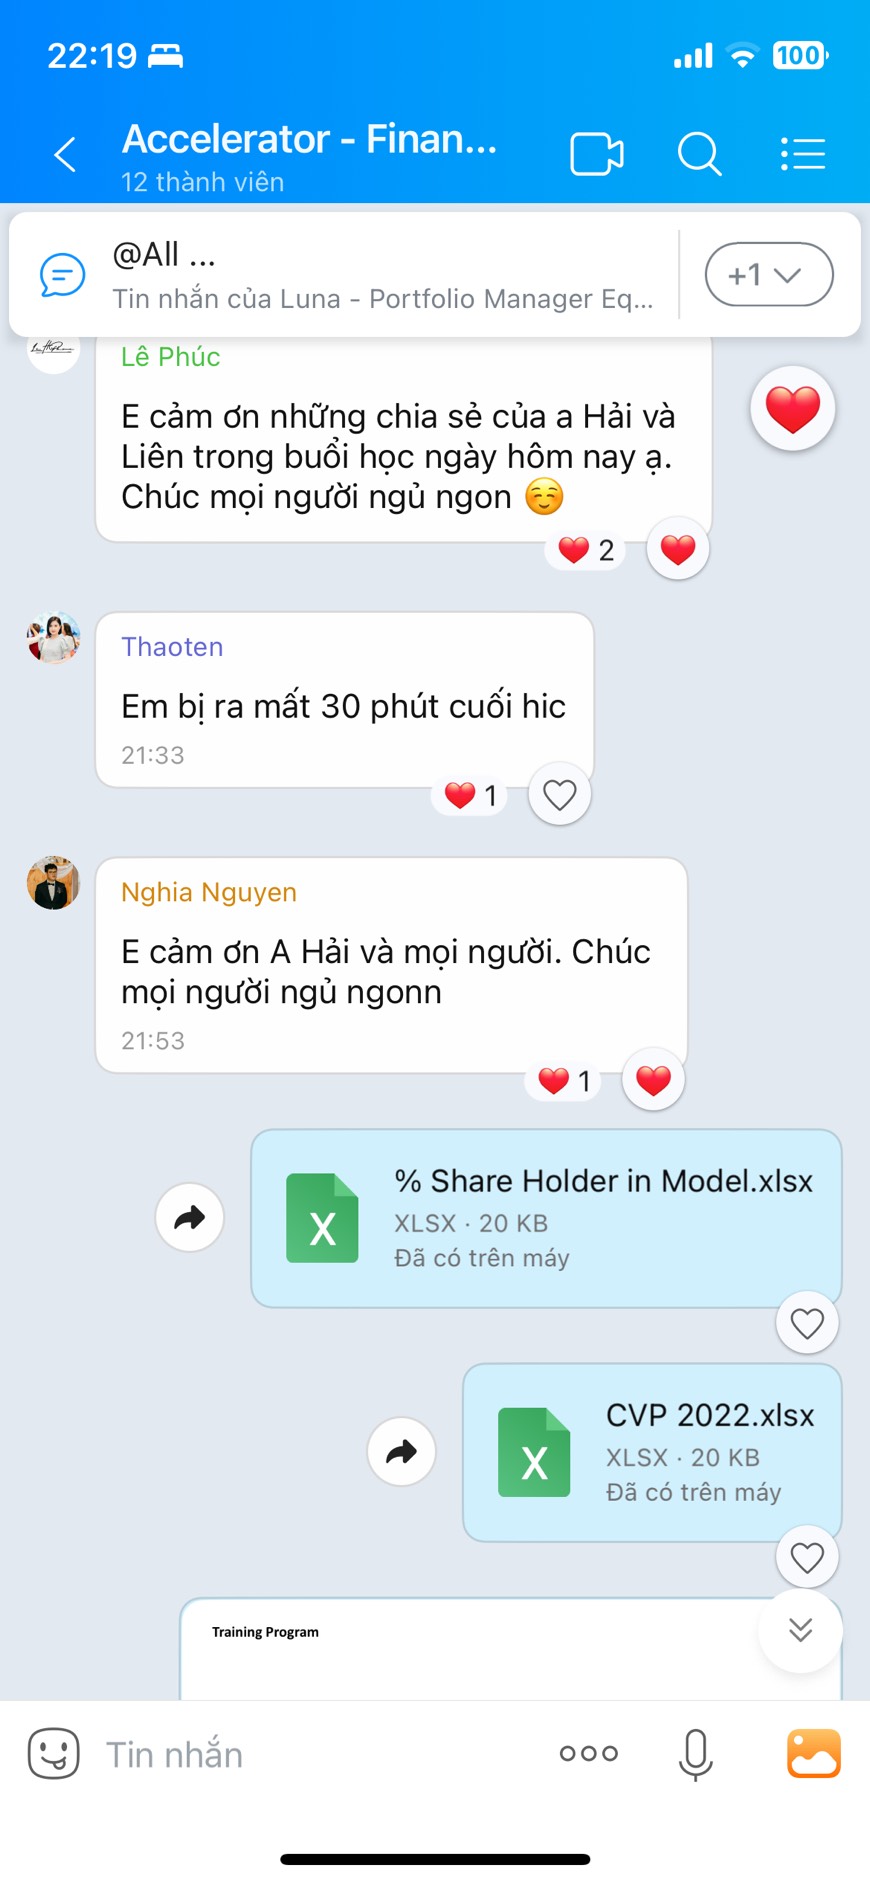Open Thaoten's avatar profile
Image resolution: width=870 pixels, height=1883 pixels.
coord(53,637)
